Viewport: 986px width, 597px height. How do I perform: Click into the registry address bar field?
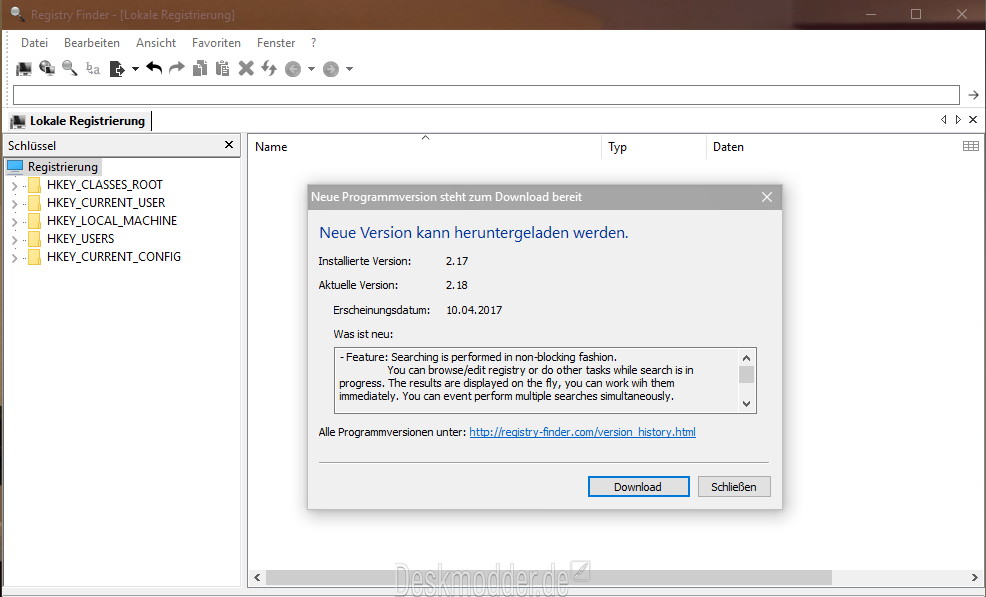(486, 95)
